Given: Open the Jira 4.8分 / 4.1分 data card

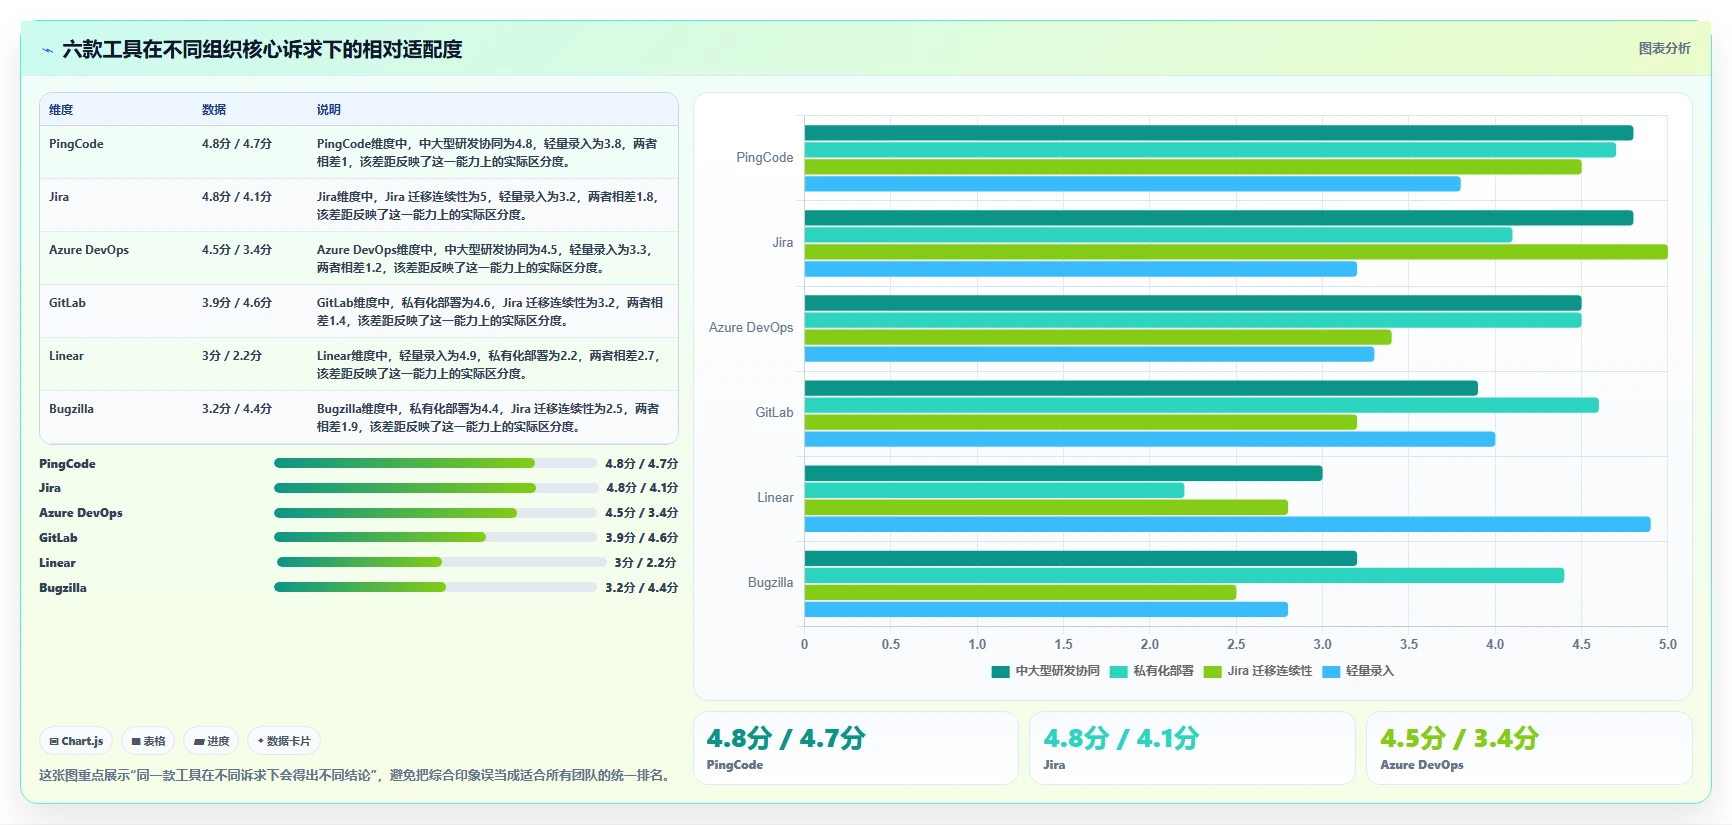Looking at the screenshot, I should point(1192,748).
